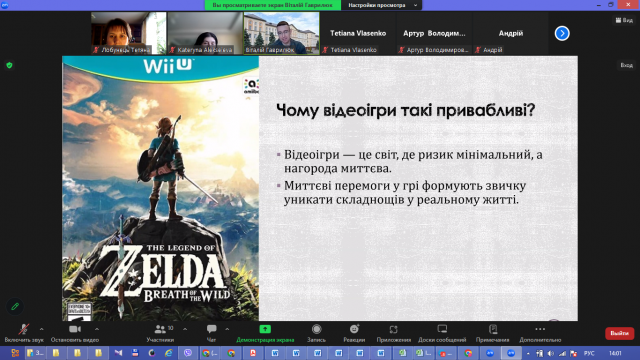Open network status icon in tray
Screen dimensions: 640x360
coord(562,353)
